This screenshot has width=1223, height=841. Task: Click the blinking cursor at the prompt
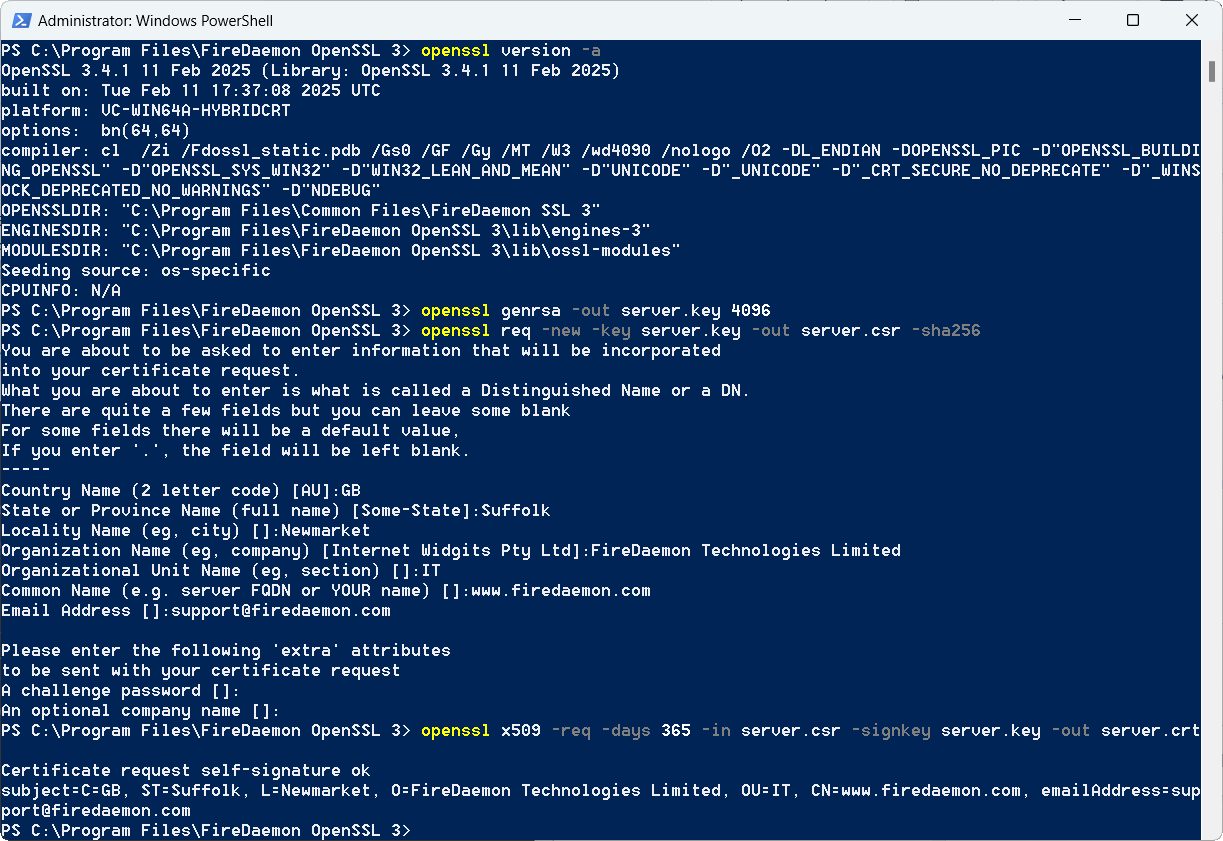(418, 830)
